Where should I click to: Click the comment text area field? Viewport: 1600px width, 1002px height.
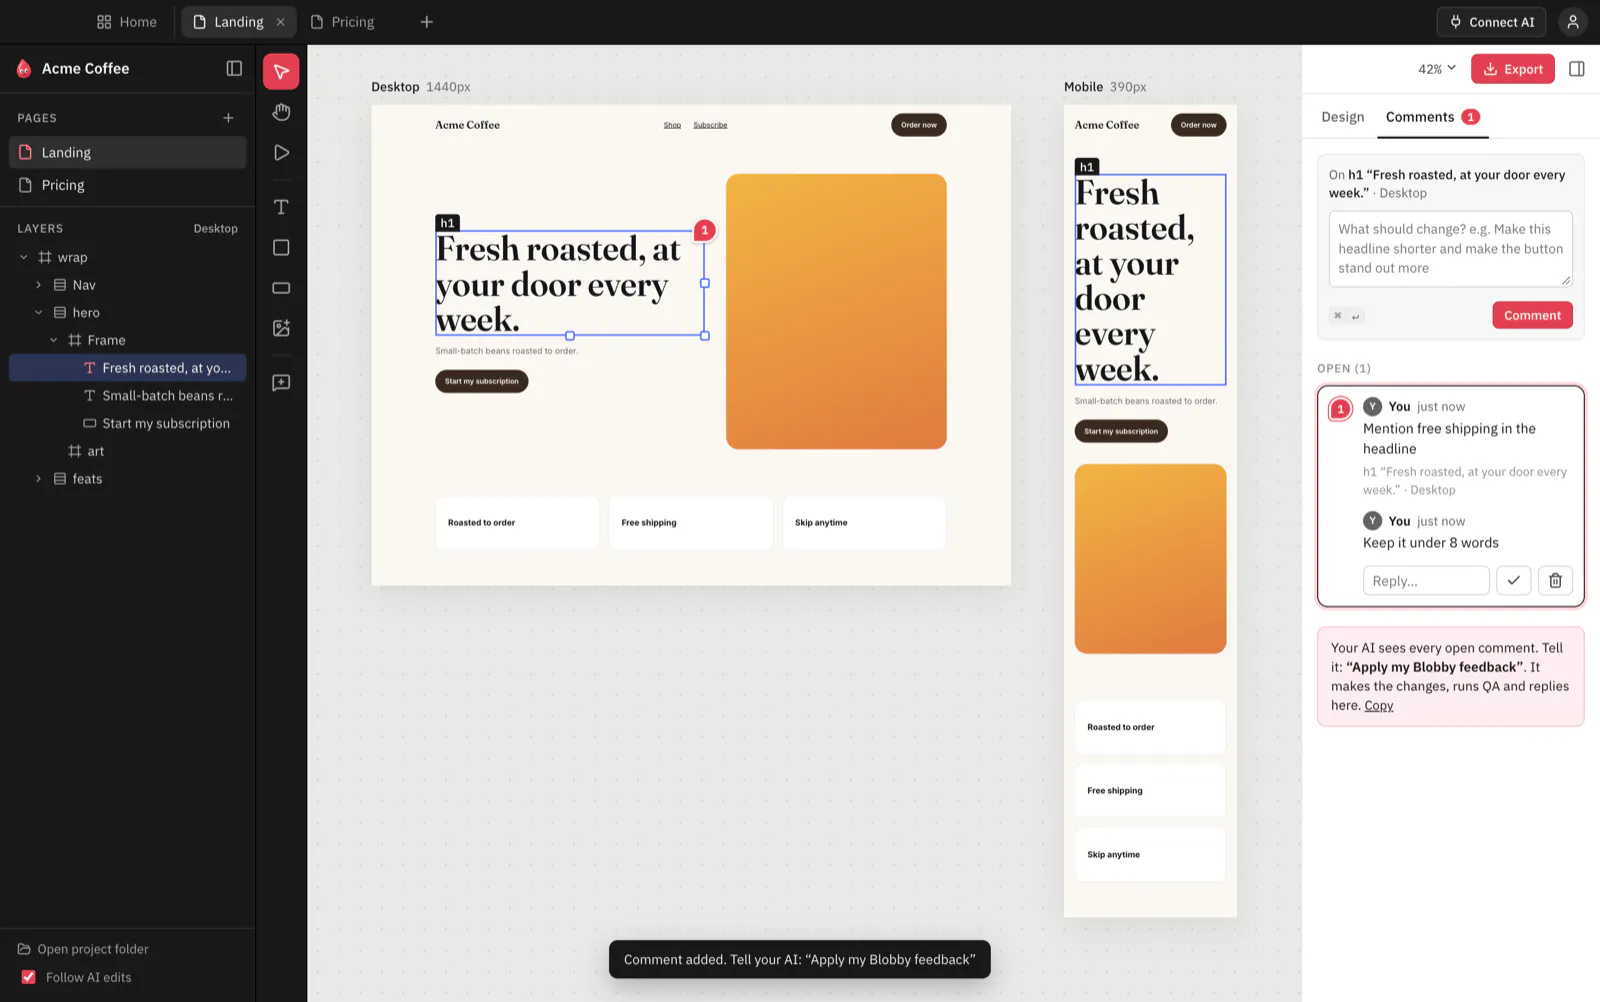tap(1451, 249)
